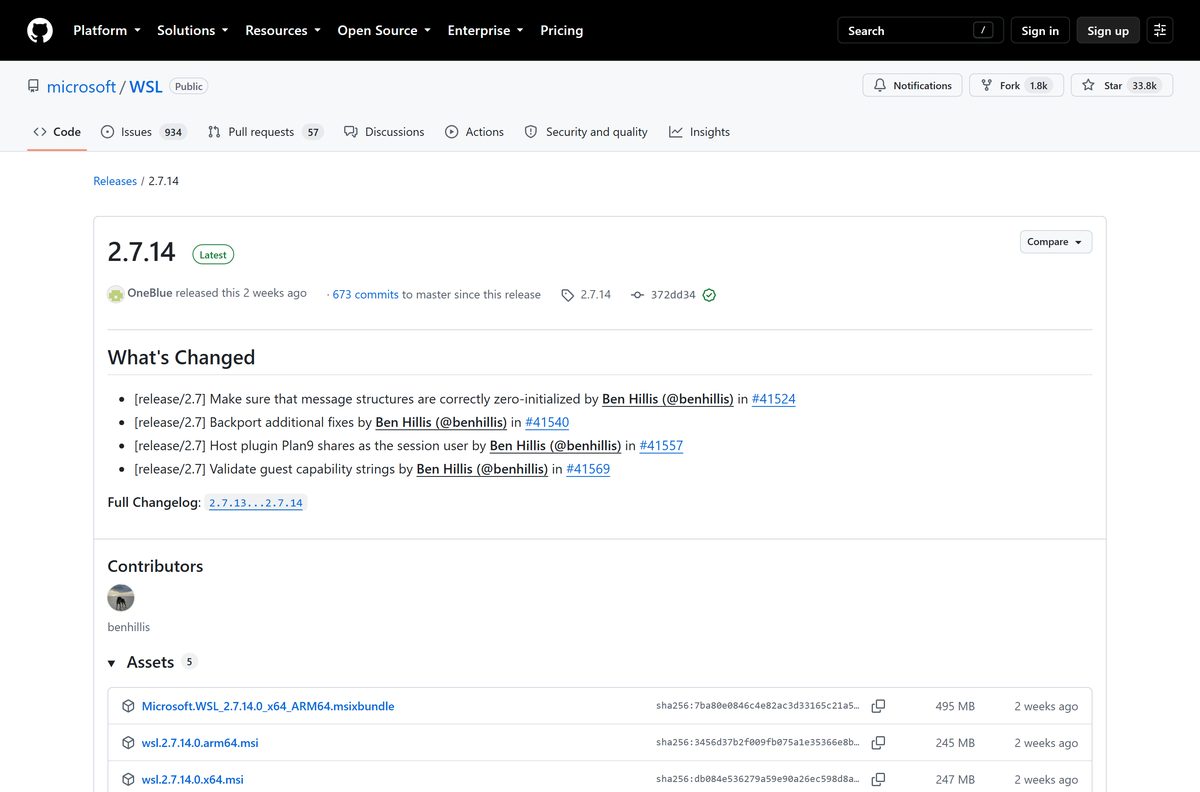Click the 245 MB size value
This screenshot has width=1200, height=792.
pos(955,743)
